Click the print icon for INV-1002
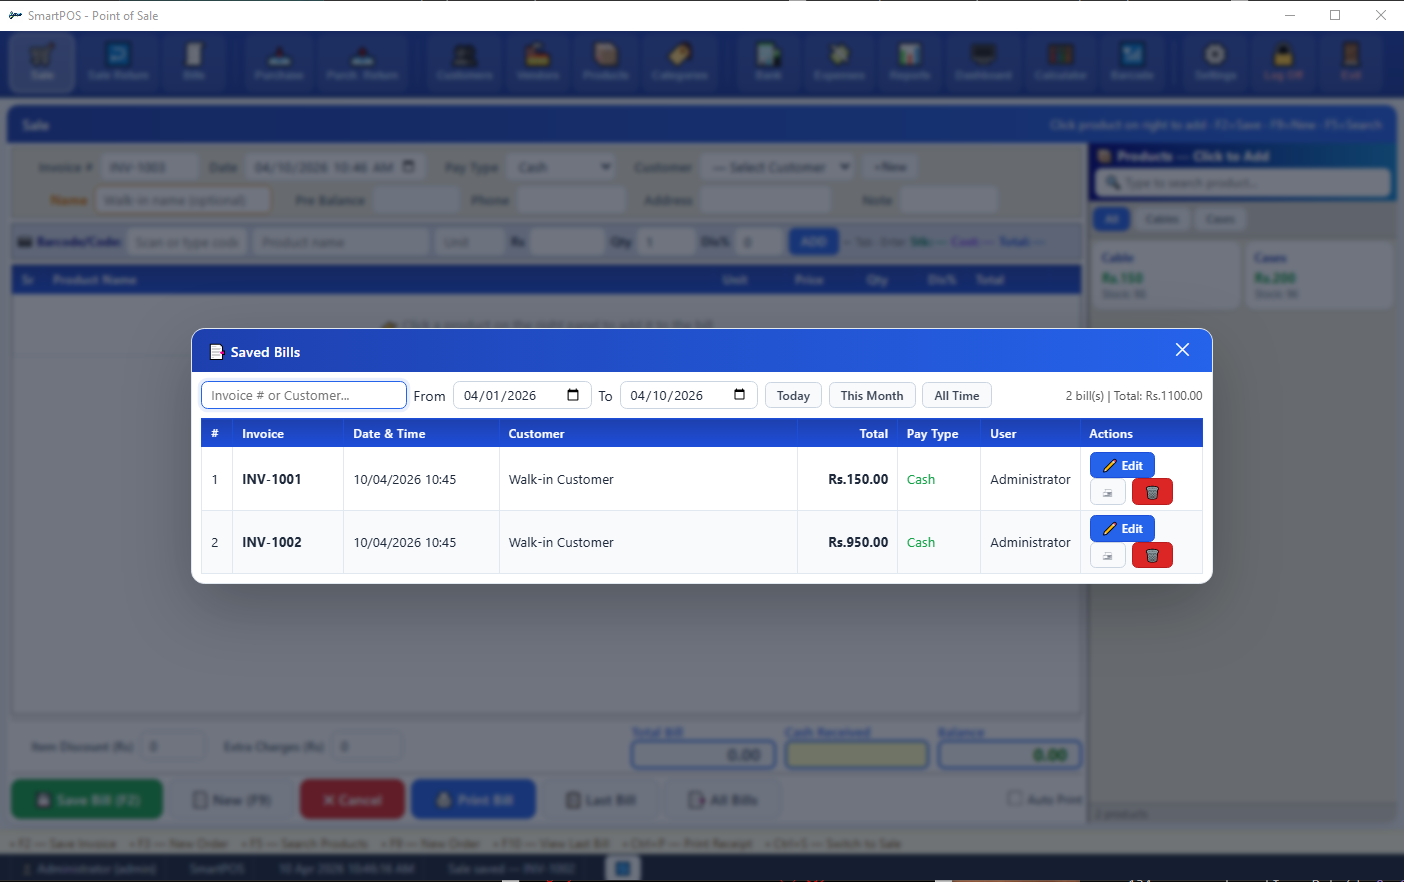Image resolution: width=1404 pixels, height=882 pixels. pyautogui.click(x=1107, y=555)
